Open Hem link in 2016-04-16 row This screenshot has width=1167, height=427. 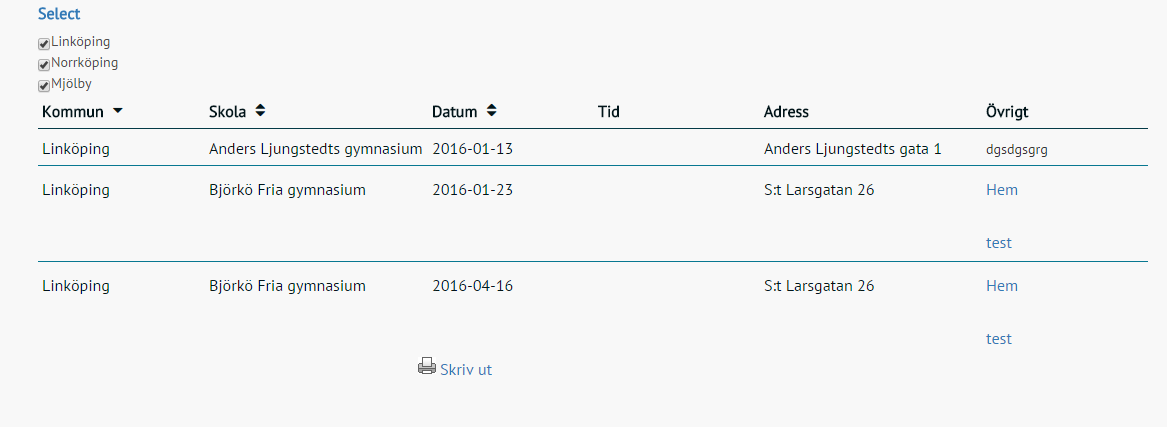1002,286
